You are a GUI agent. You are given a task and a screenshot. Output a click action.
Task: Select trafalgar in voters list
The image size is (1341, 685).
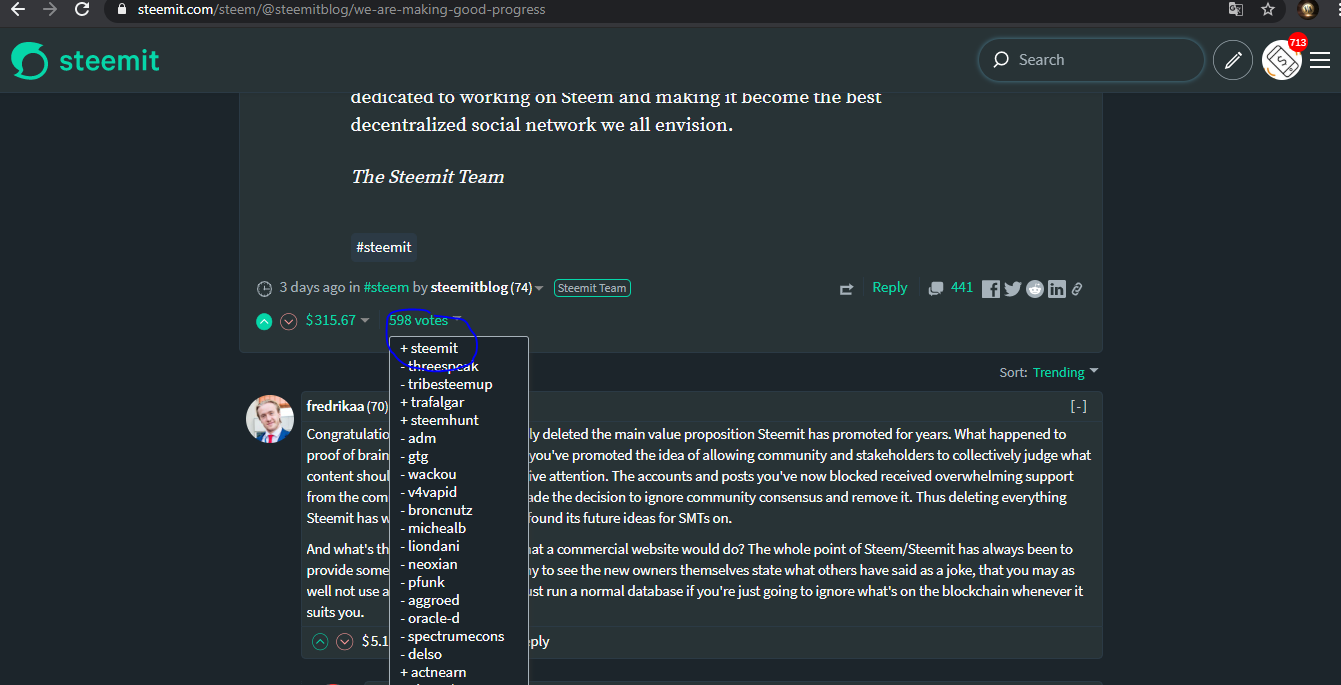tap(433, 402)
